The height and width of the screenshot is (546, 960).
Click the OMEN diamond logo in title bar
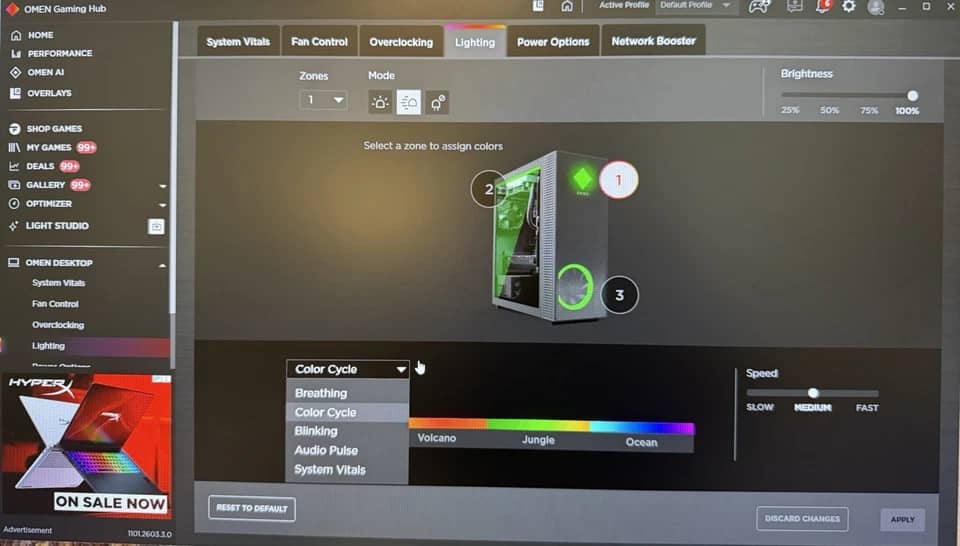12,9
